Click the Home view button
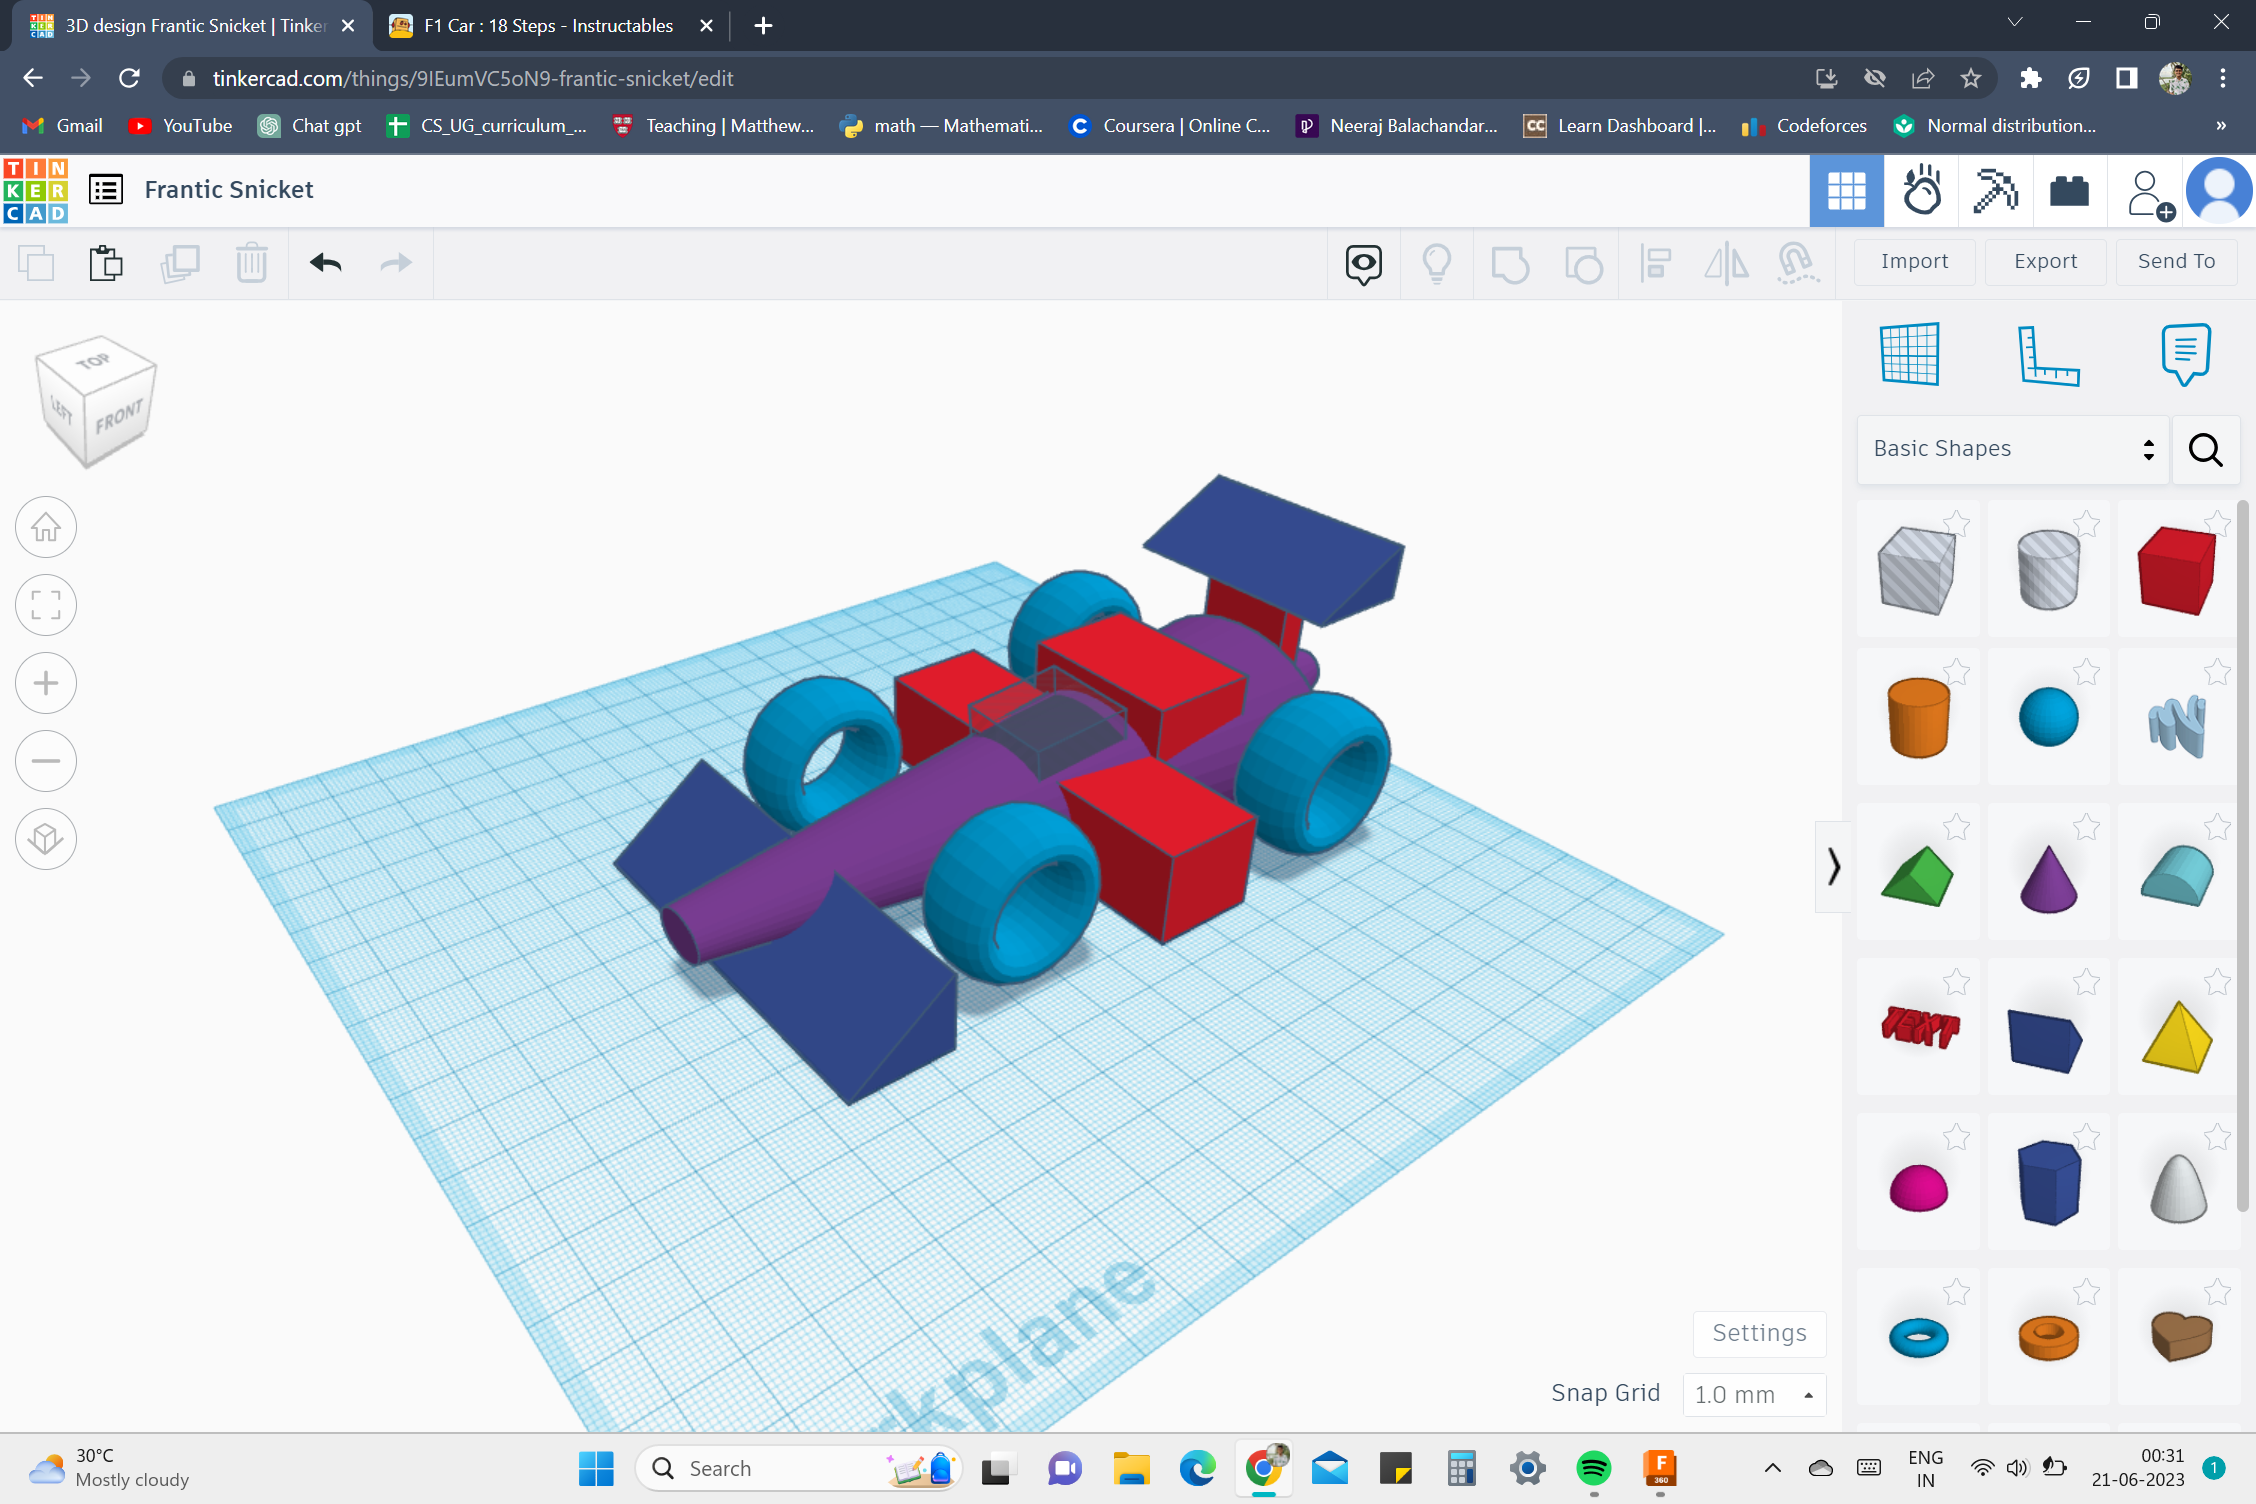Image resolution: width=2256 pixels, height=1504 pixels. pyautogui.click(x=46, y=527)
